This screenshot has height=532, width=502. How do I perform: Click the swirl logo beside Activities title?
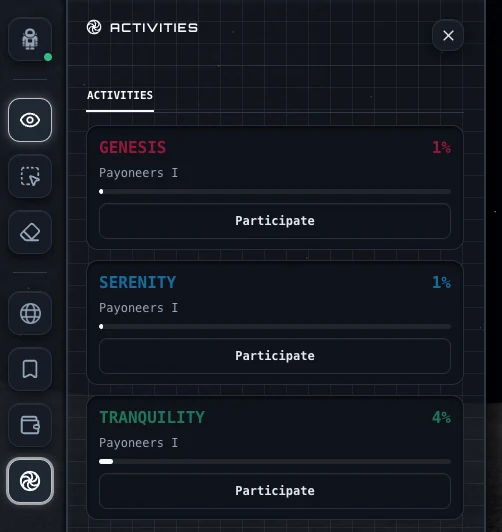click(x=94, y=27)
